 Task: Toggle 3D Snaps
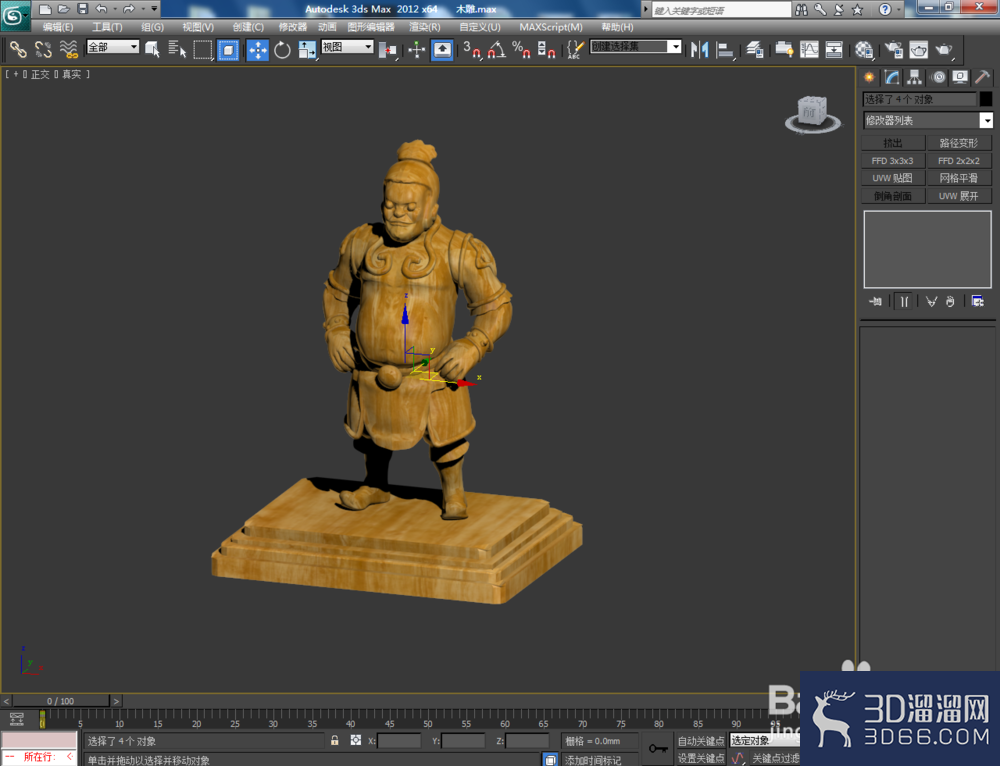click(x=472, y=49)
